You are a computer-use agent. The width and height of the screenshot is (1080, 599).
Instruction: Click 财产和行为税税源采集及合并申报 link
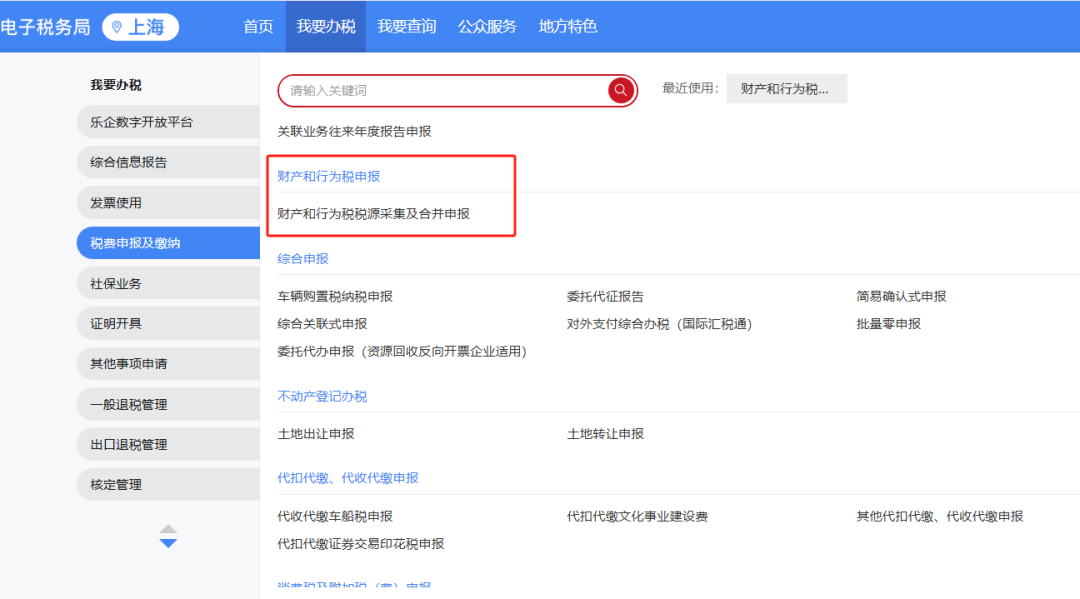373,214
